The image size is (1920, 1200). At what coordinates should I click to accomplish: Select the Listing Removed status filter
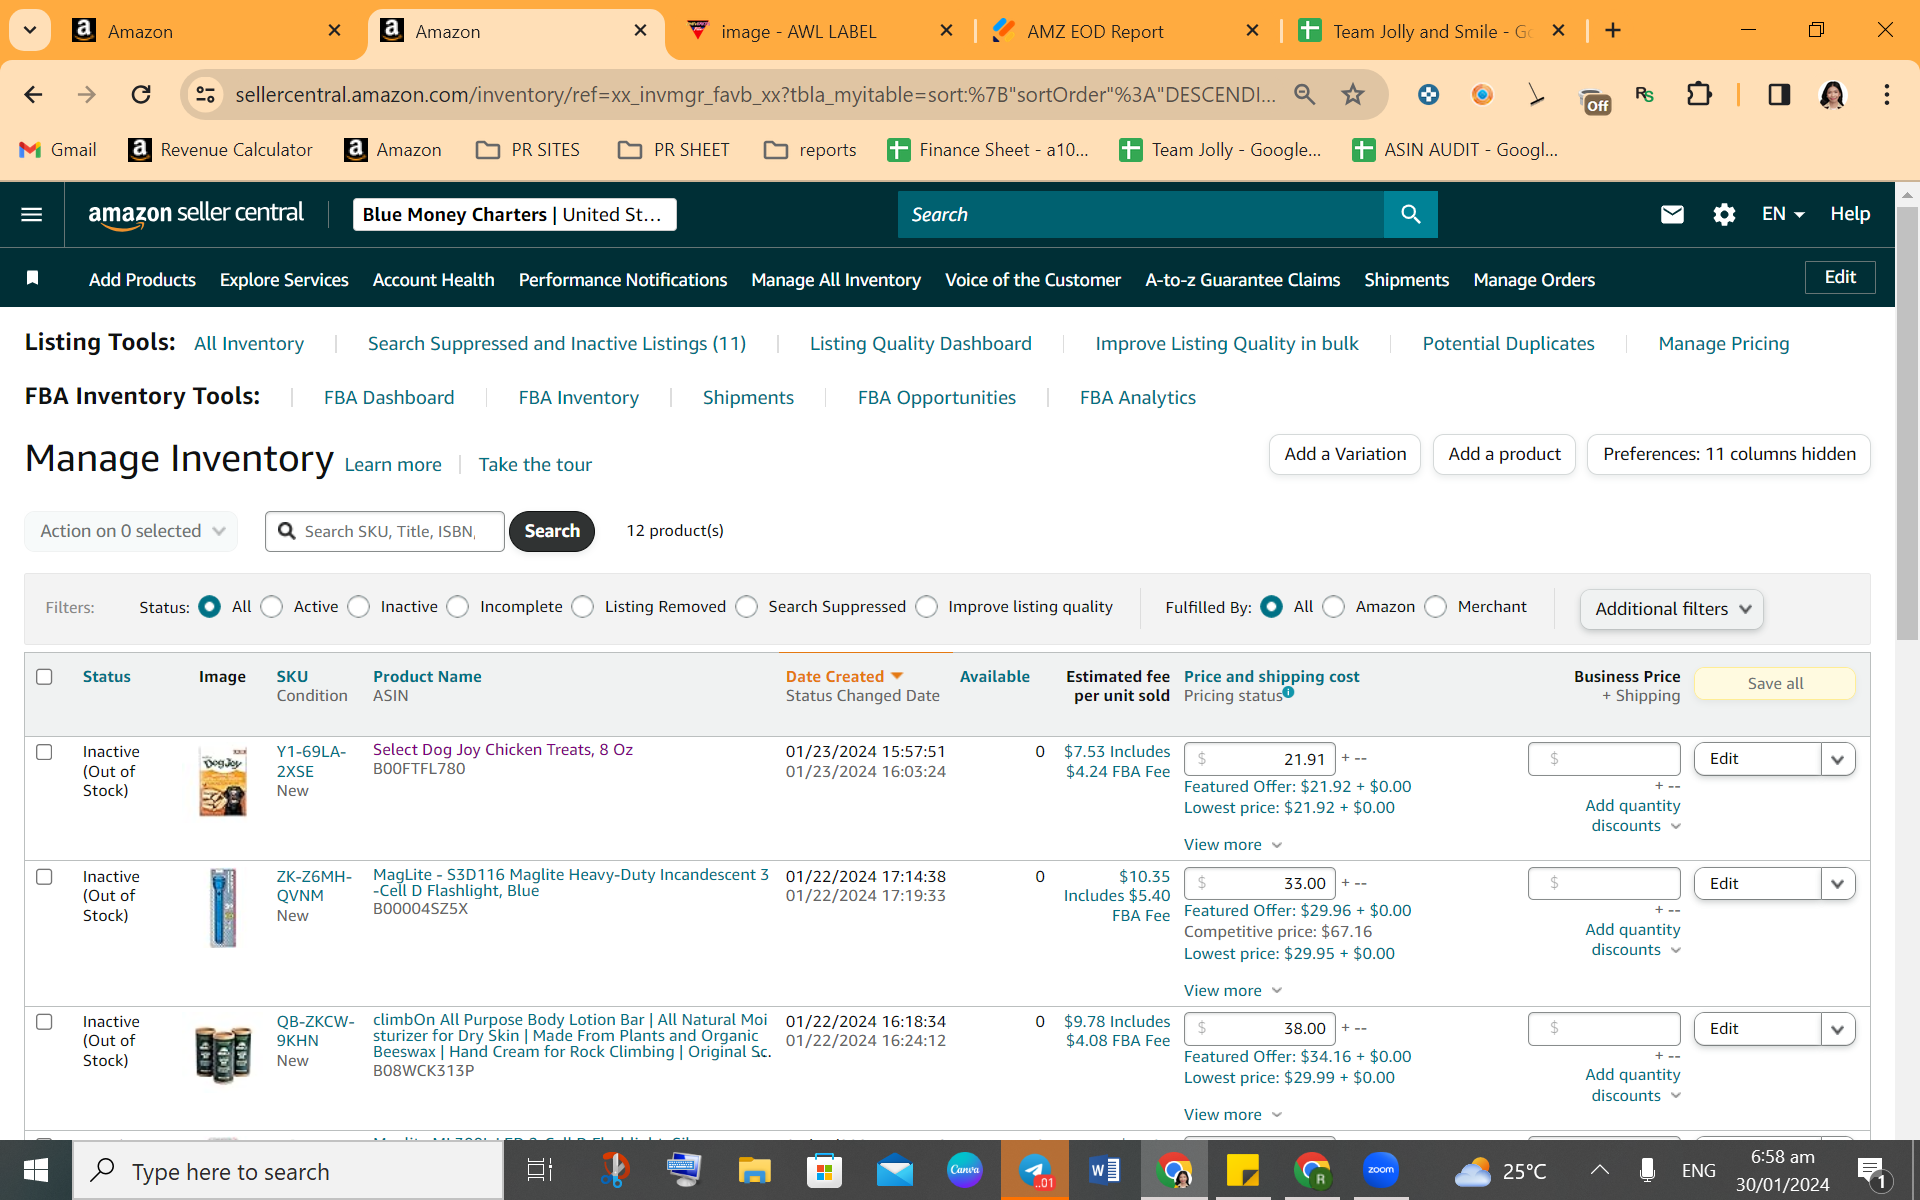(x=583, y=607)
